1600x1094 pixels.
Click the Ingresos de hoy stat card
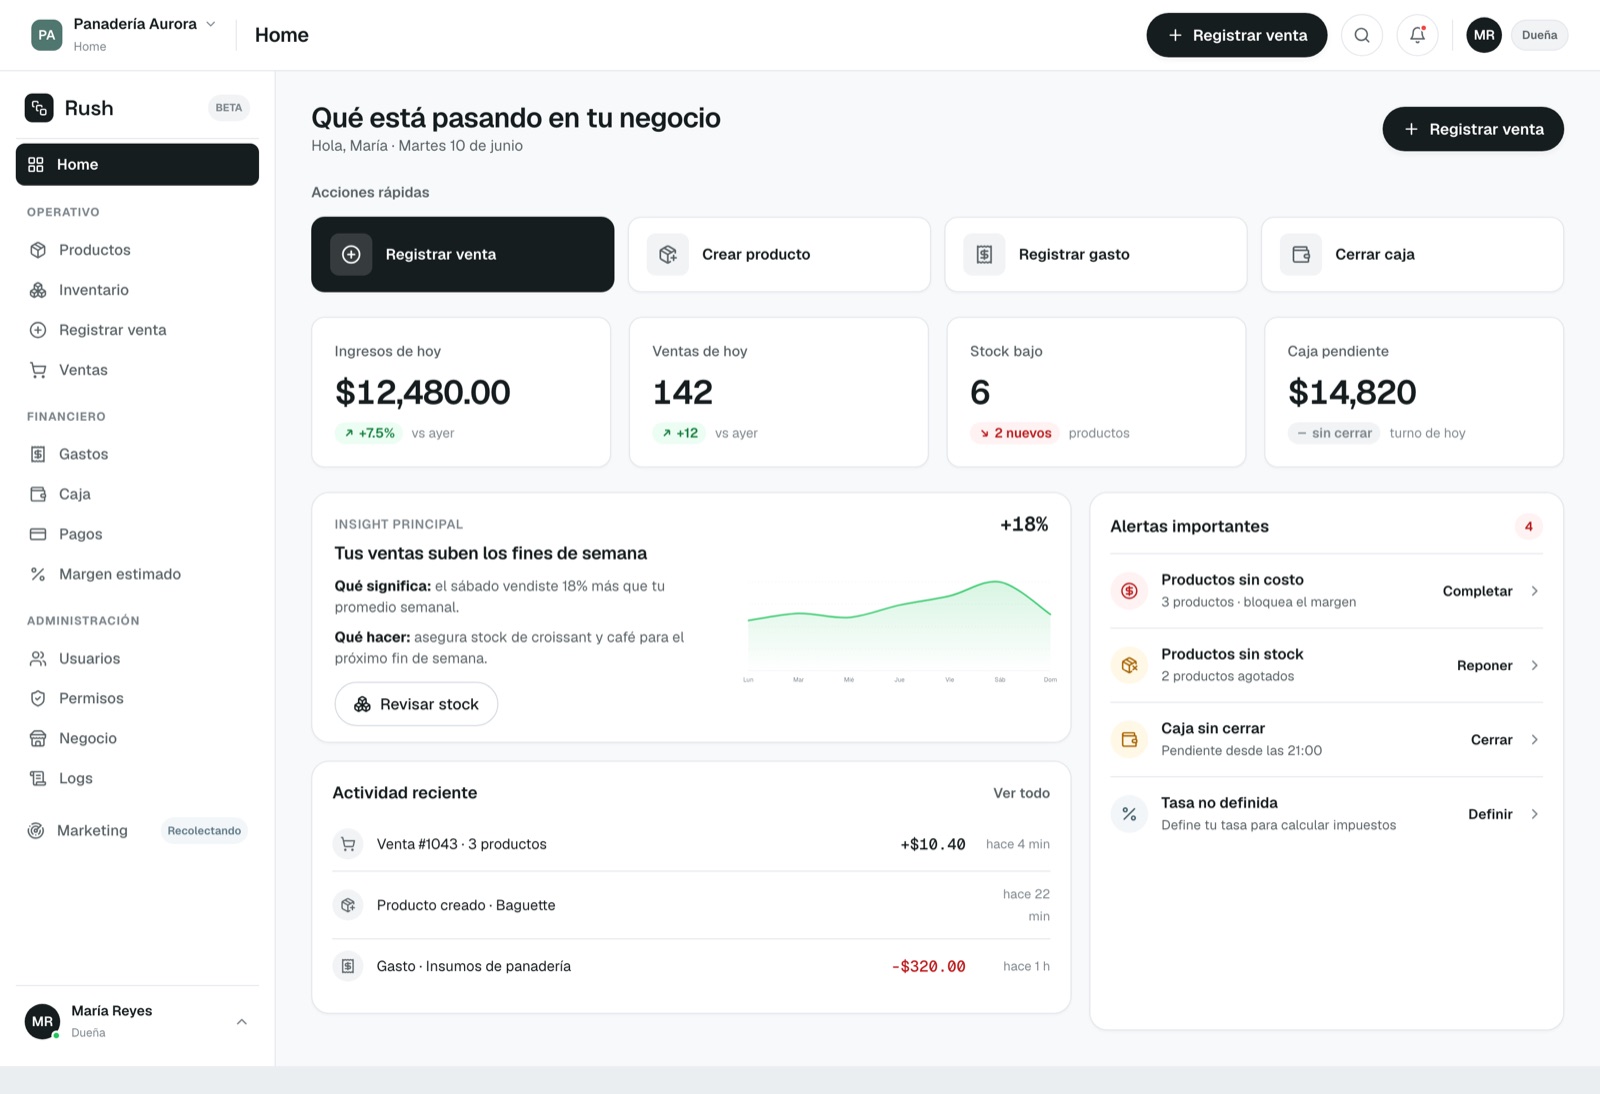[461, 392]
